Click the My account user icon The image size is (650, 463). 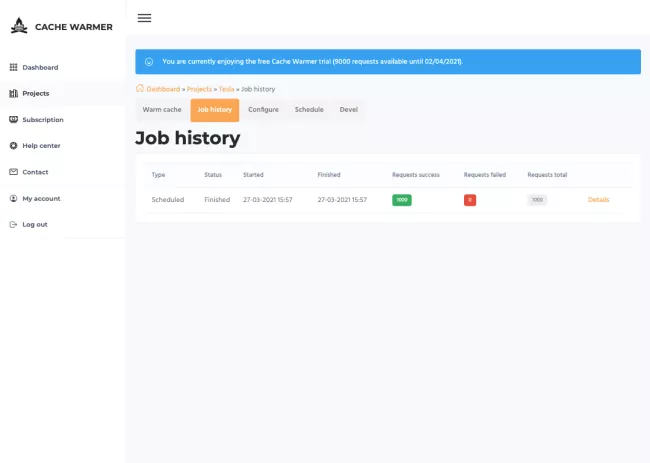click(x=13, y=198)
